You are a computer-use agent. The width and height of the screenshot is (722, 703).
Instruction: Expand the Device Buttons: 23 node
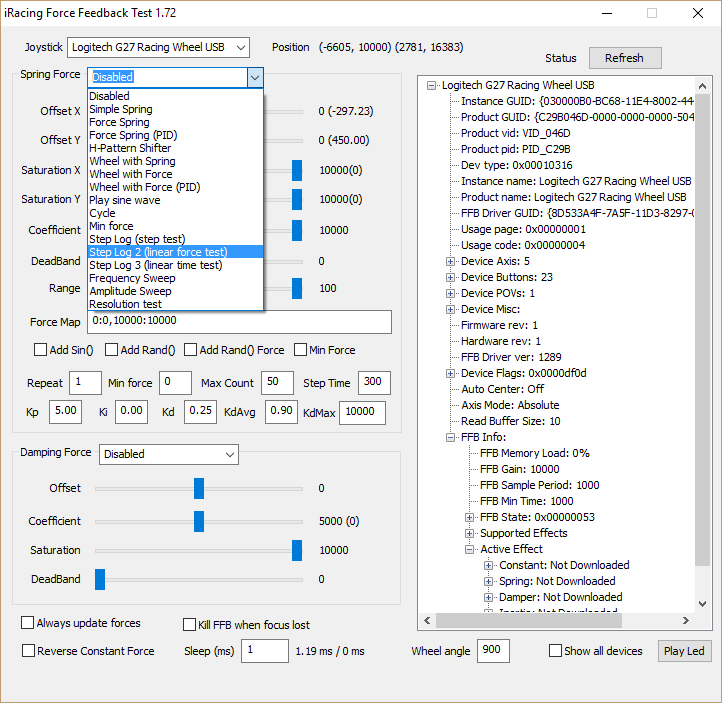(450, 278)
